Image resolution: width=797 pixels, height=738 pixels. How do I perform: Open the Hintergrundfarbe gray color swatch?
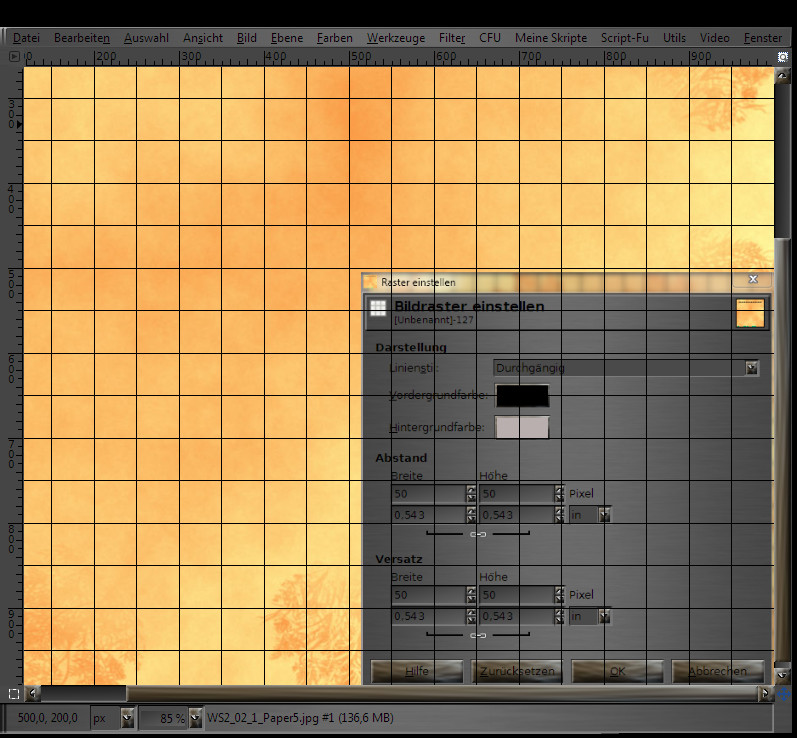tap(522, 427)
